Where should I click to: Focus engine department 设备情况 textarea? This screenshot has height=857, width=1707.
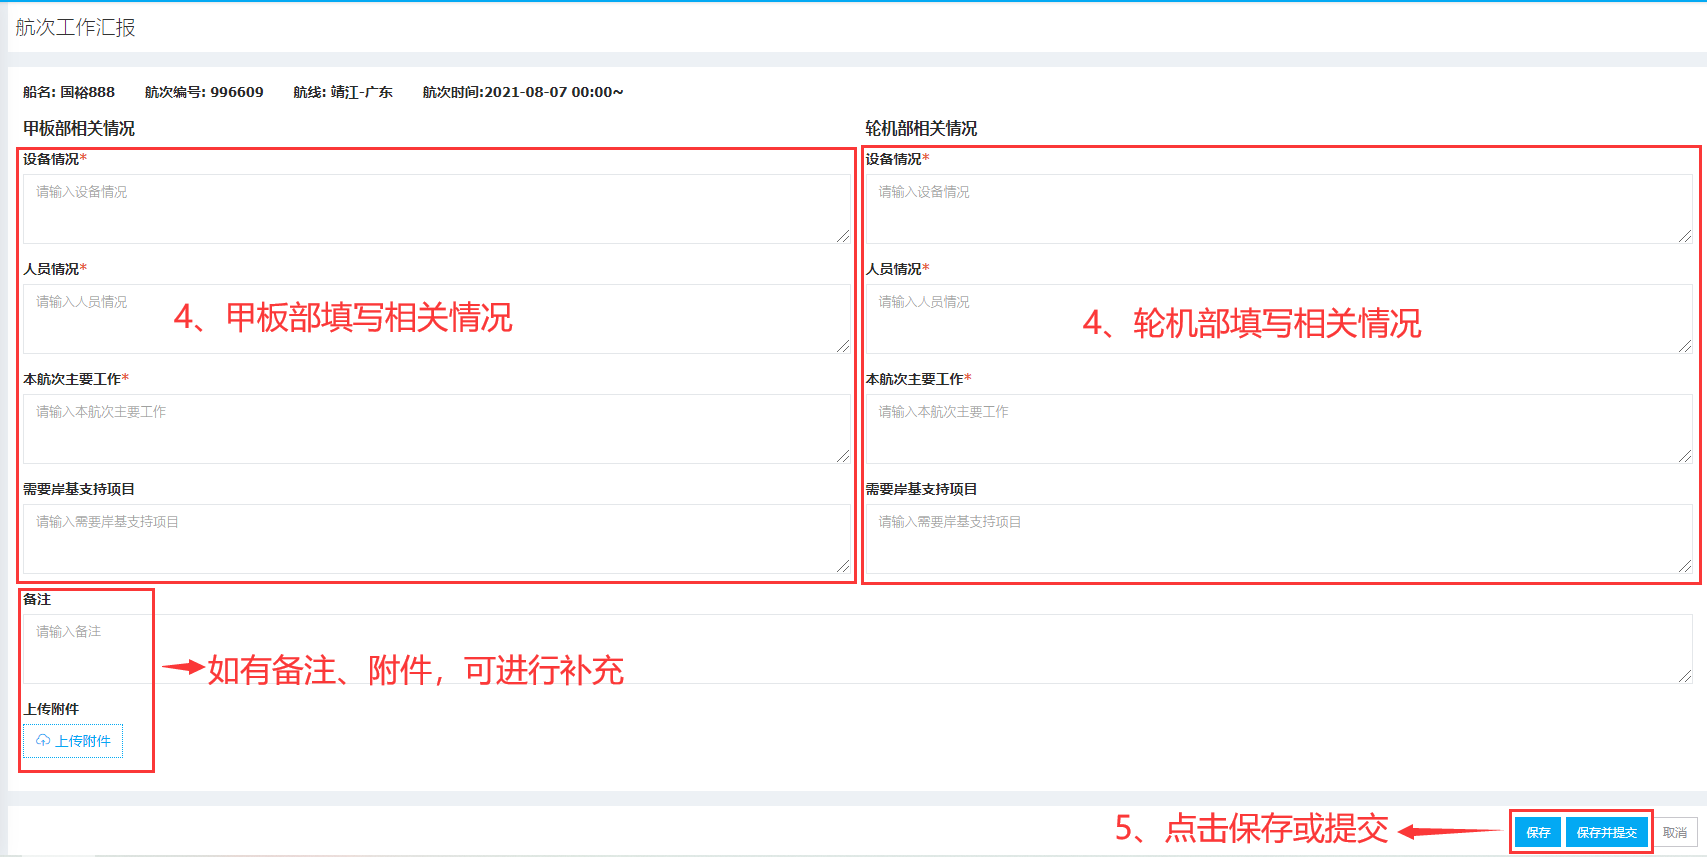pyautogui.click(x=1279, y=209)
